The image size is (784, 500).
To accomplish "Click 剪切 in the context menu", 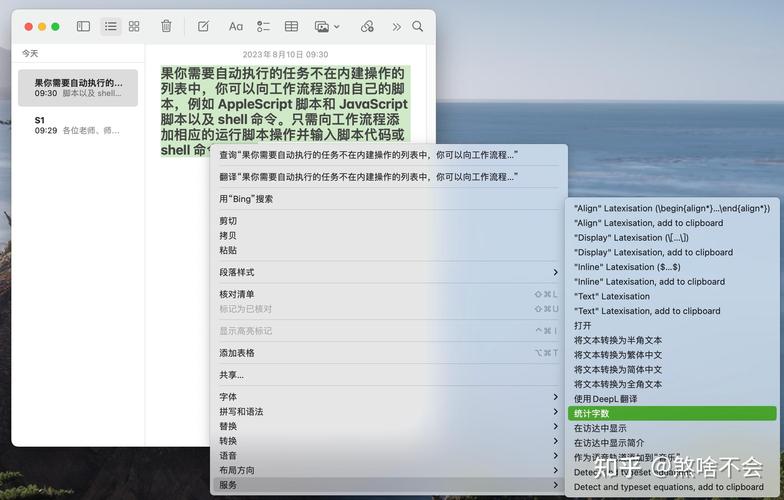I will click(388, 221).
